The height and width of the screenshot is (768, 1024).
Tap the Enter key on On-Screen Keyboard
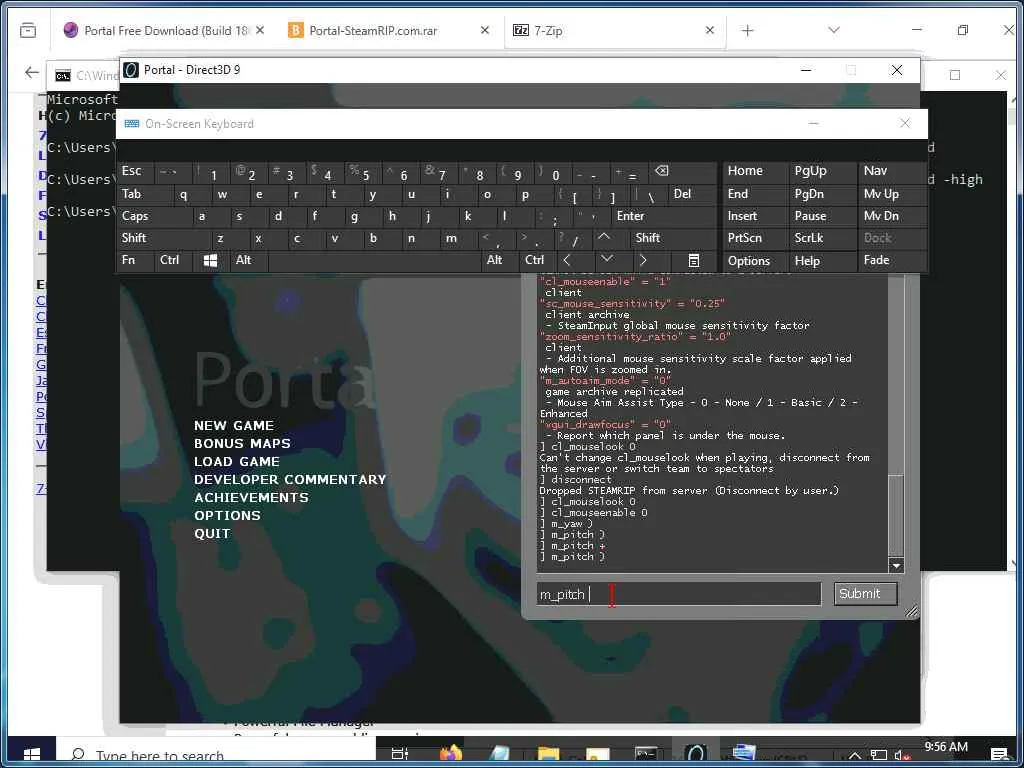(x=663, y=216)
